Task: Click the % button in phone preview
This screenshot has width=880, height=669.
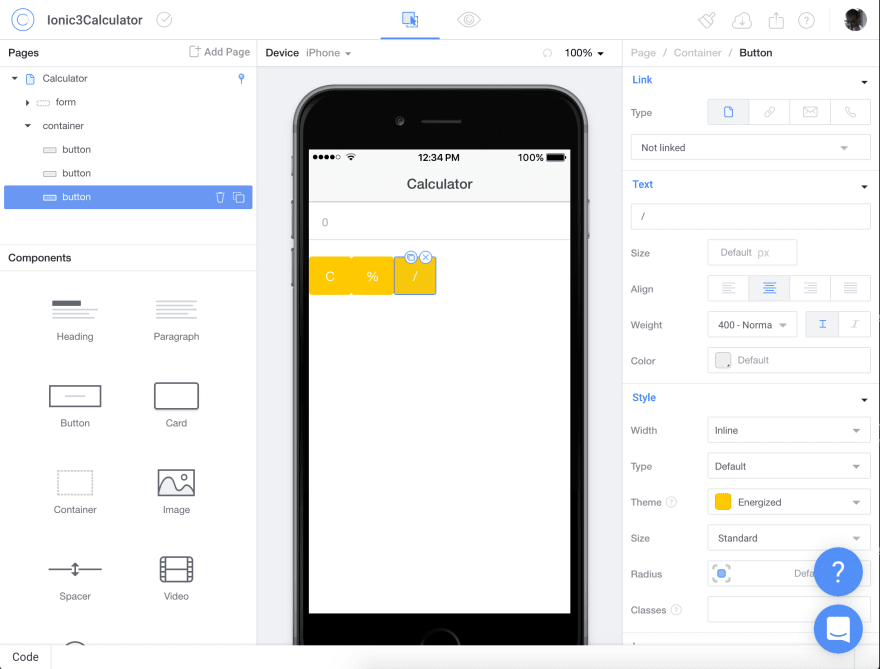Action: click(x=372, y=276)
